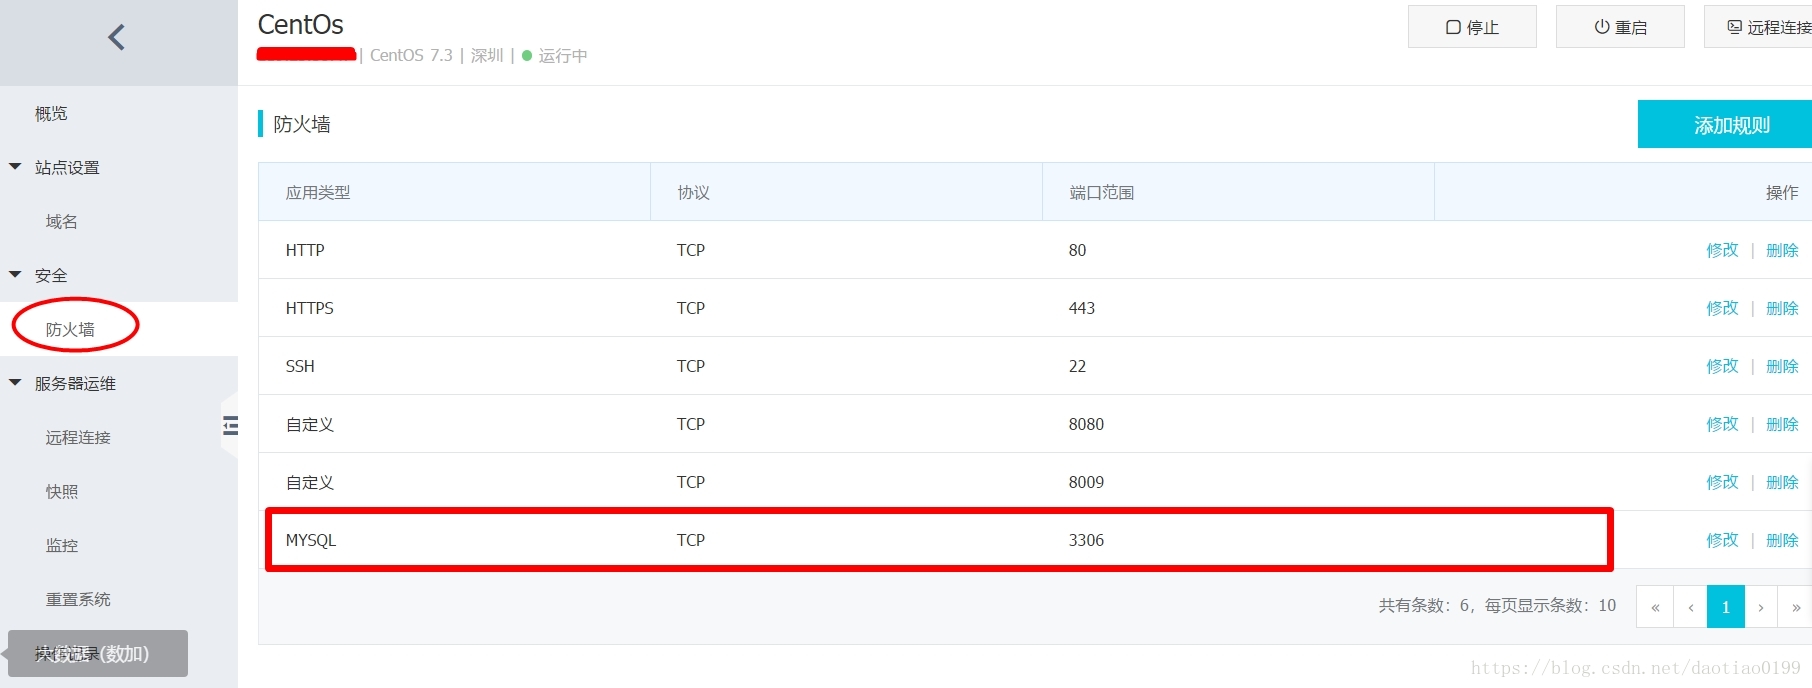Open 远程连接 in the sidebar

[x=78, y=437]
